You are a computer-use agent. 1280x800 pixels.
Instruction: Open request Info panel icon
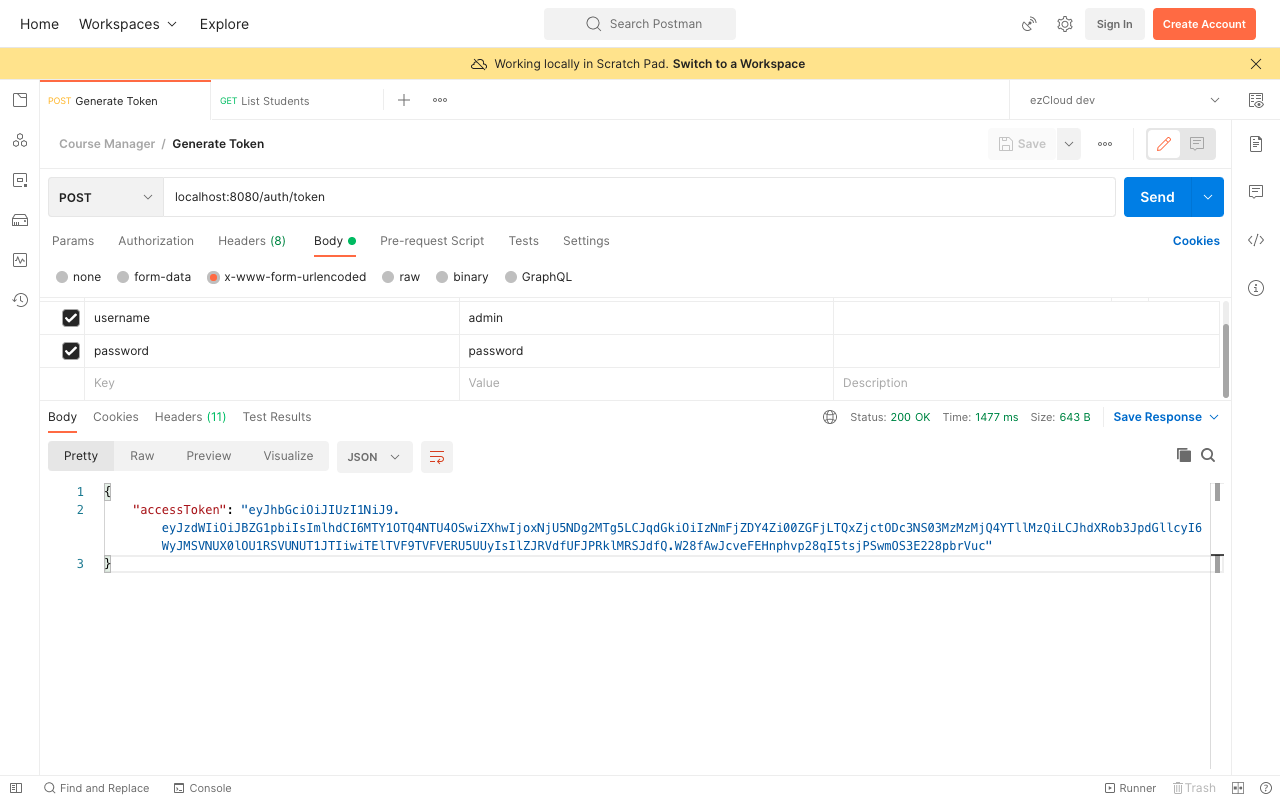pos(1256,288)
